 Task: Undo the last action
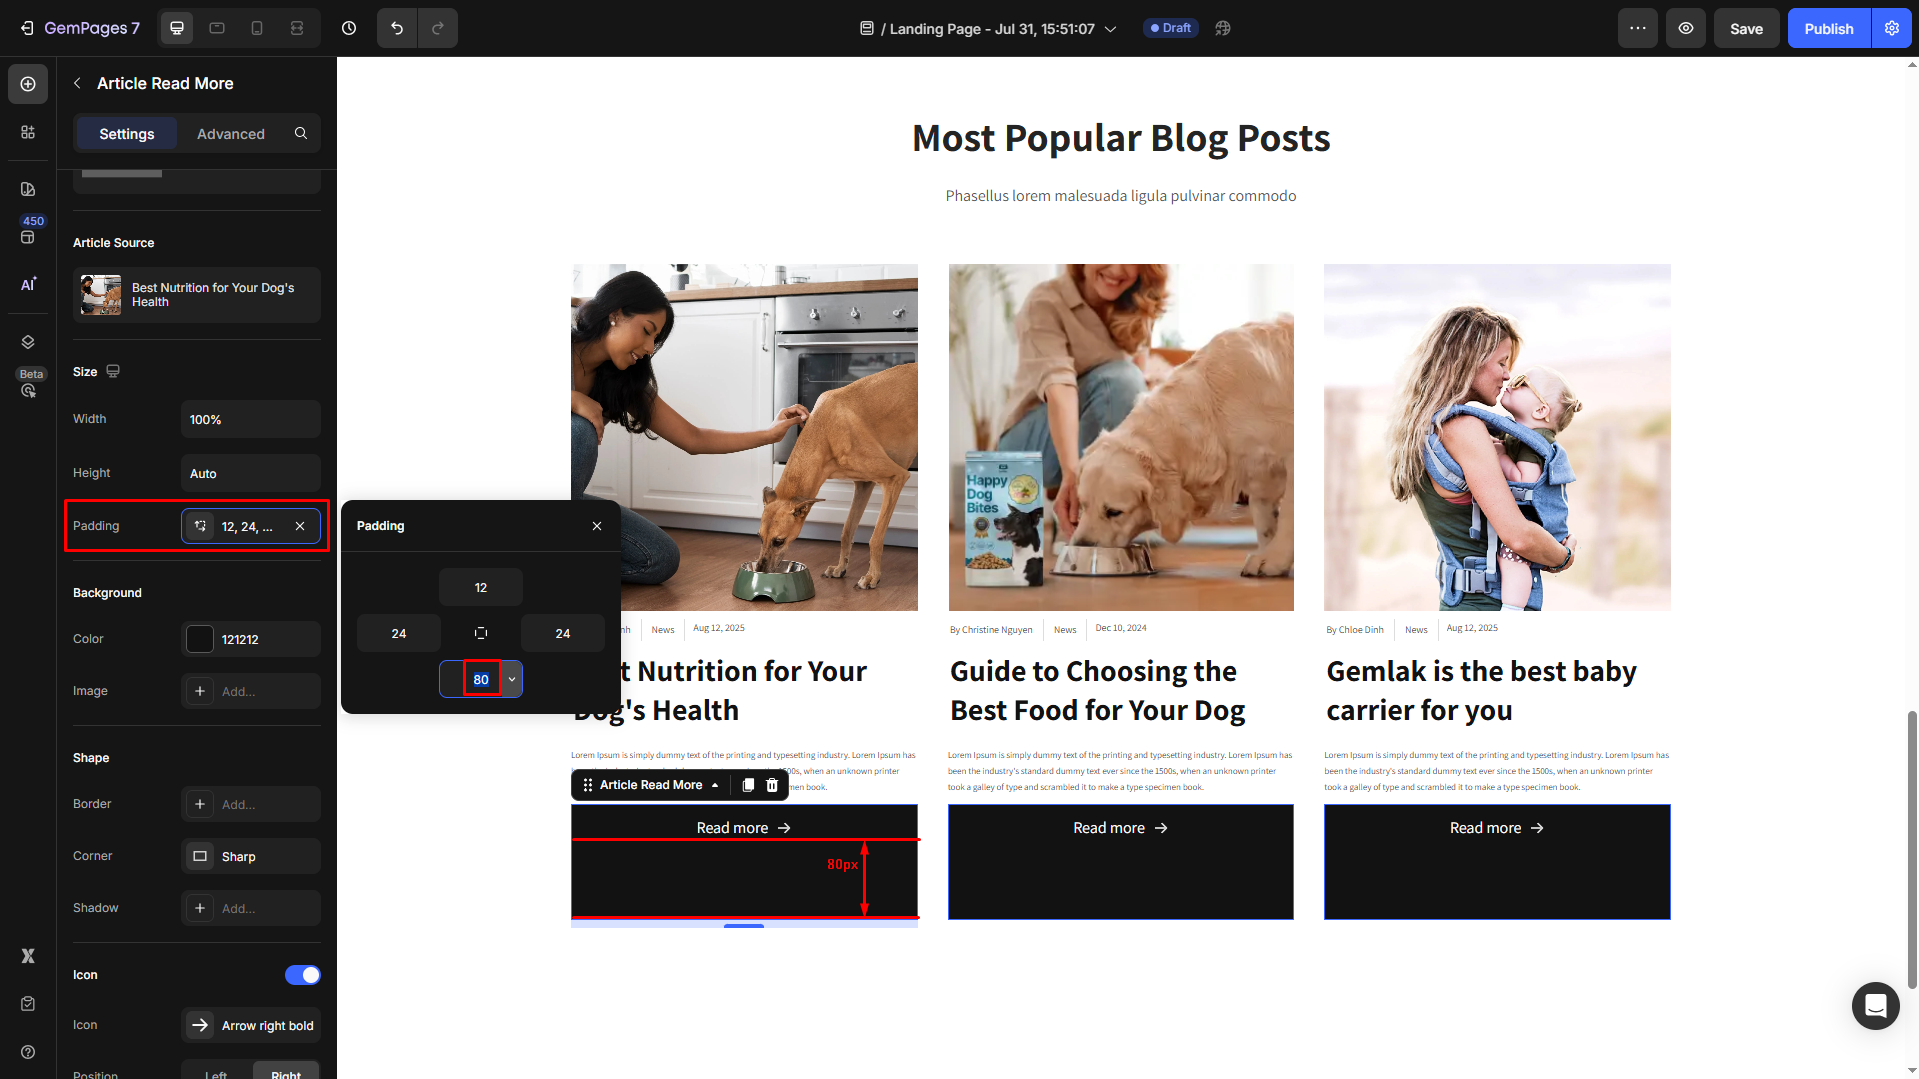[x=397, y=28]
